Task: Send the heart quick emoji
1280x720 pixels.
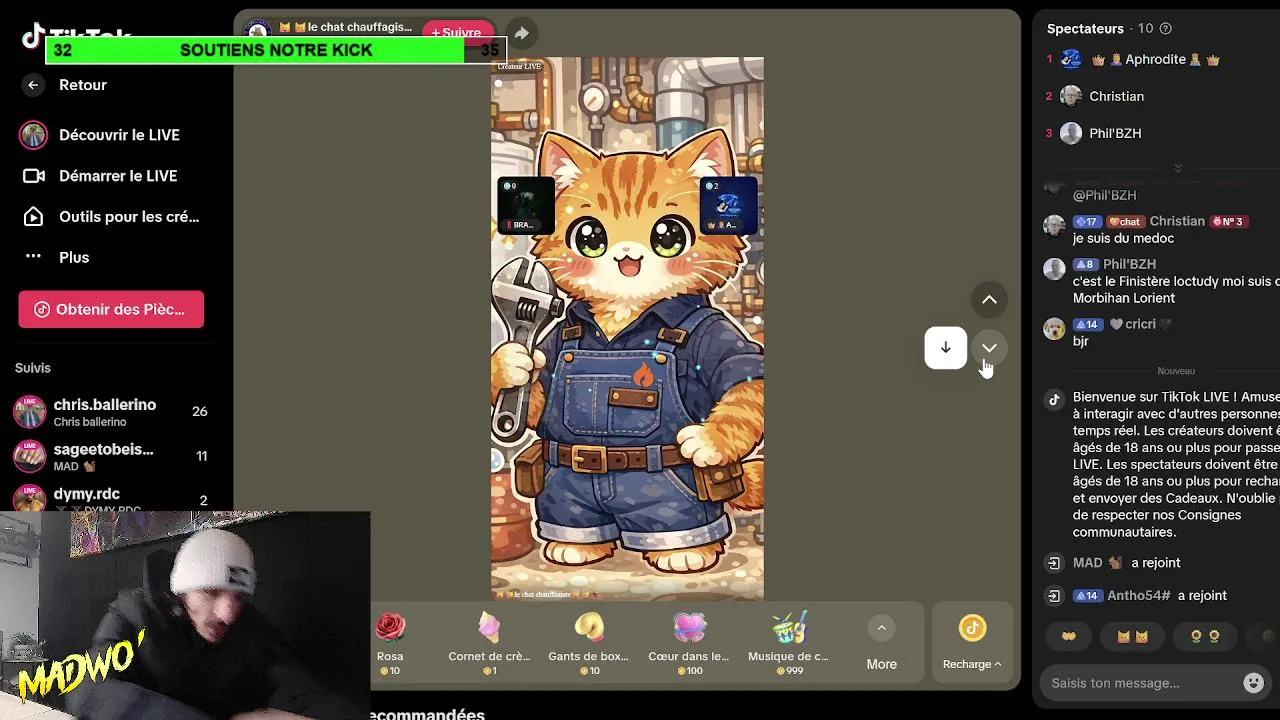Action: point(1069,636)
